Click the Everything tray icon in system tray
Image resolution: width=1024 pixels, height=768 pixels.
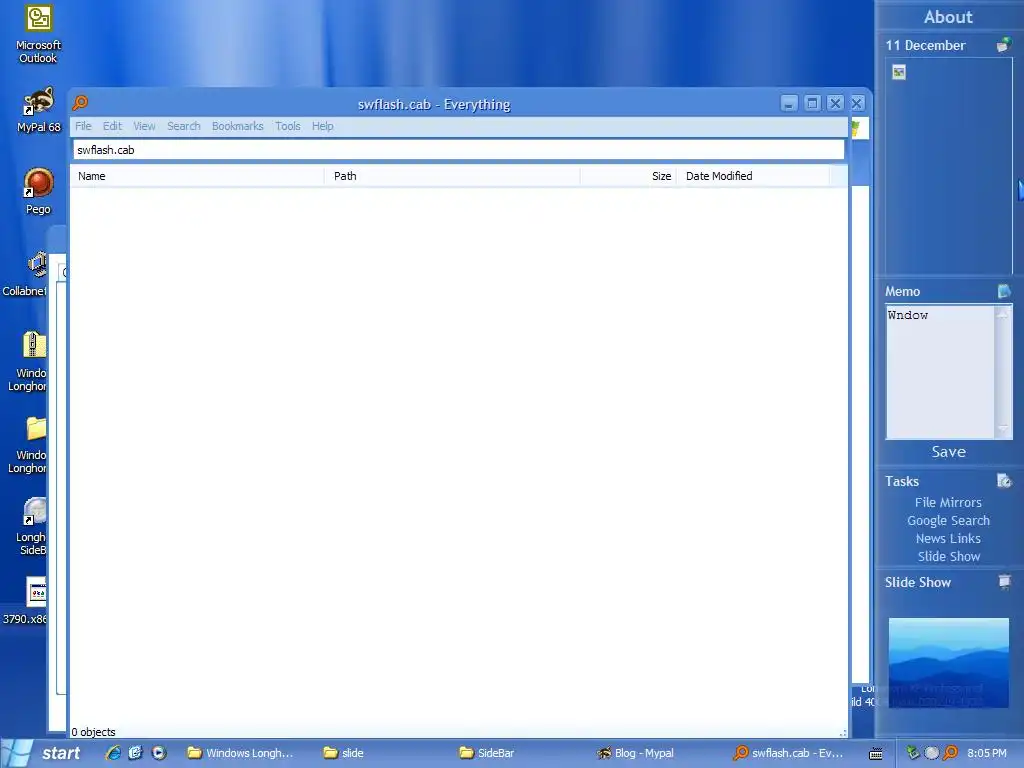coord(950,753)
